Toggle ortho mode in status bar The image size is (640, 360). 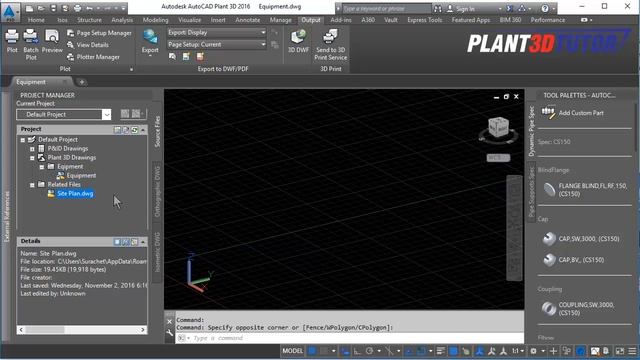(x=357, y=351)
